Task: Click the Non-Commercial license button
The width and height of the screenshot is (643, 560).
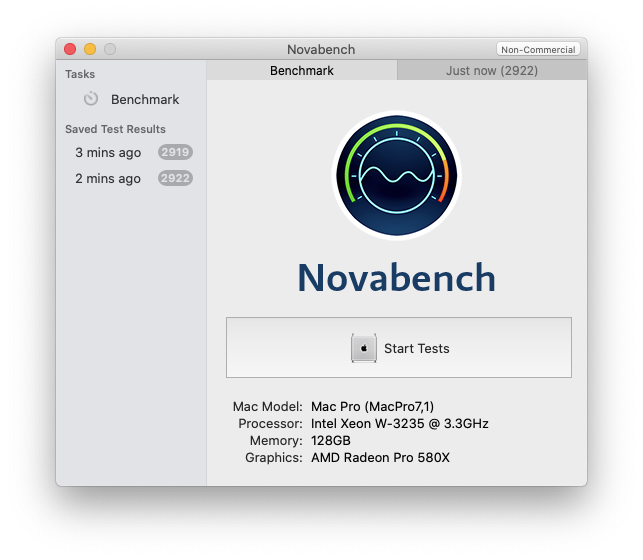Action: click(x=538, y=49)
